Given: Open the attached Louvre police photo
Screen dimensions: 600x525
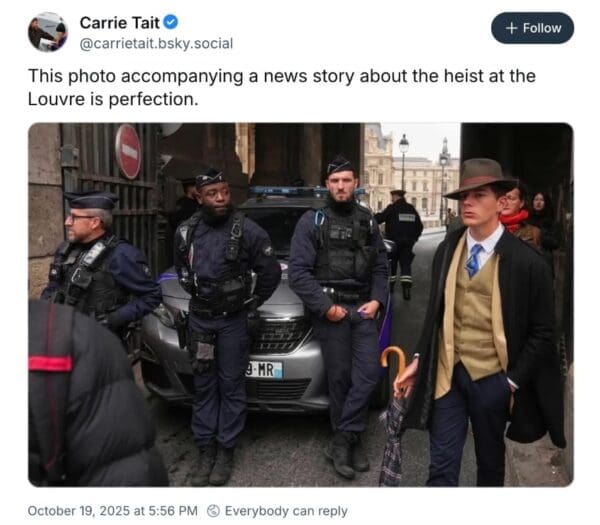Looking at the screenshot, I should pos(301,305).
